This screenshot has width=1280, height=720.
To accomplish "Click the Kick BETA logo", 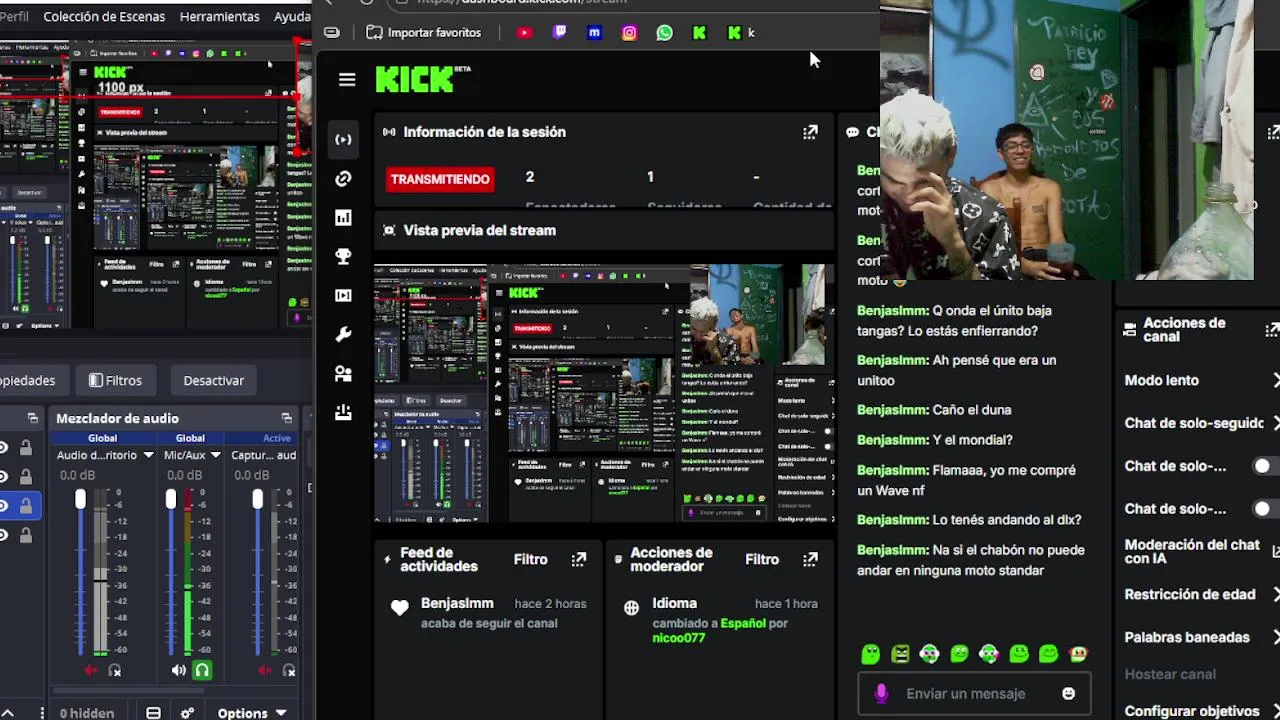I will tap(422, 79).
